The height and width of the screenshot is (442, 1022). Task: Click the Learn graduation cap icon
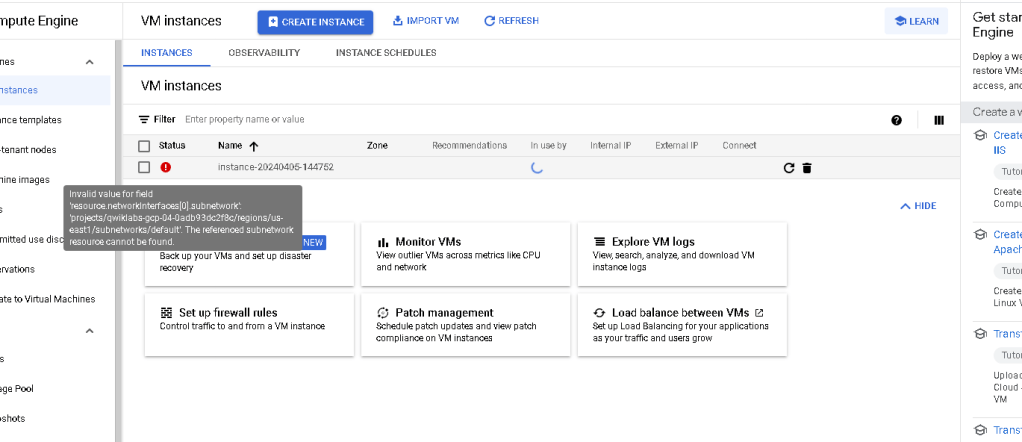pyautogui.click(x=900, y=22)
